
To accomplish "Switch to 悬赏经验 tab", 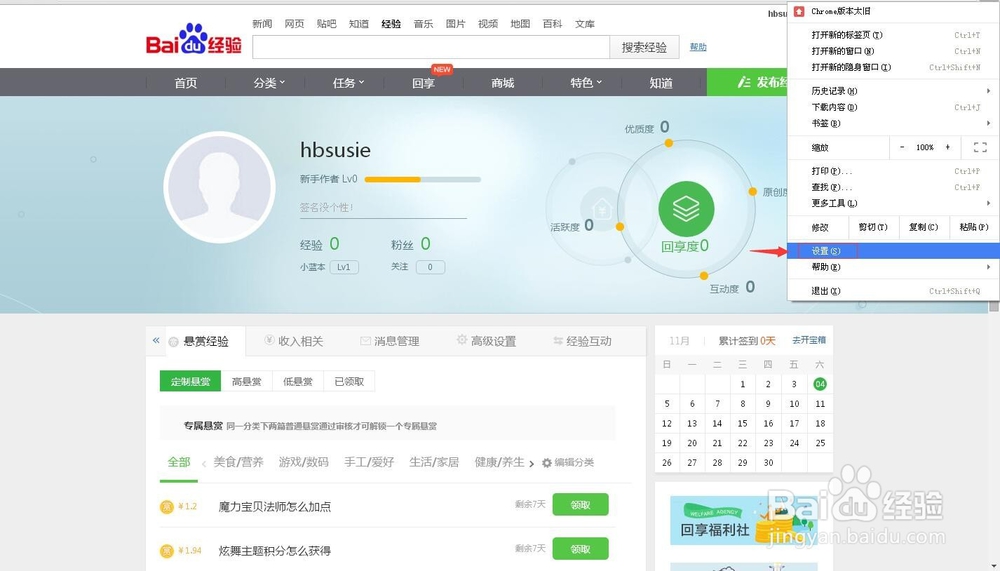I will [x=205, y=341].
